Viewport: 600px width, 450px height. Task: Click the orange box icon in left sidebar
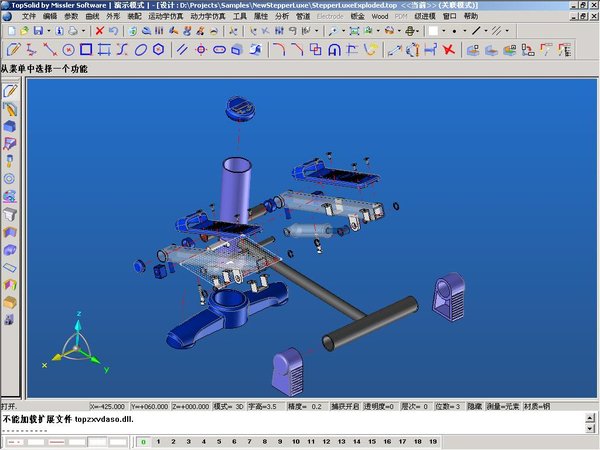click(x=10, y=302)
